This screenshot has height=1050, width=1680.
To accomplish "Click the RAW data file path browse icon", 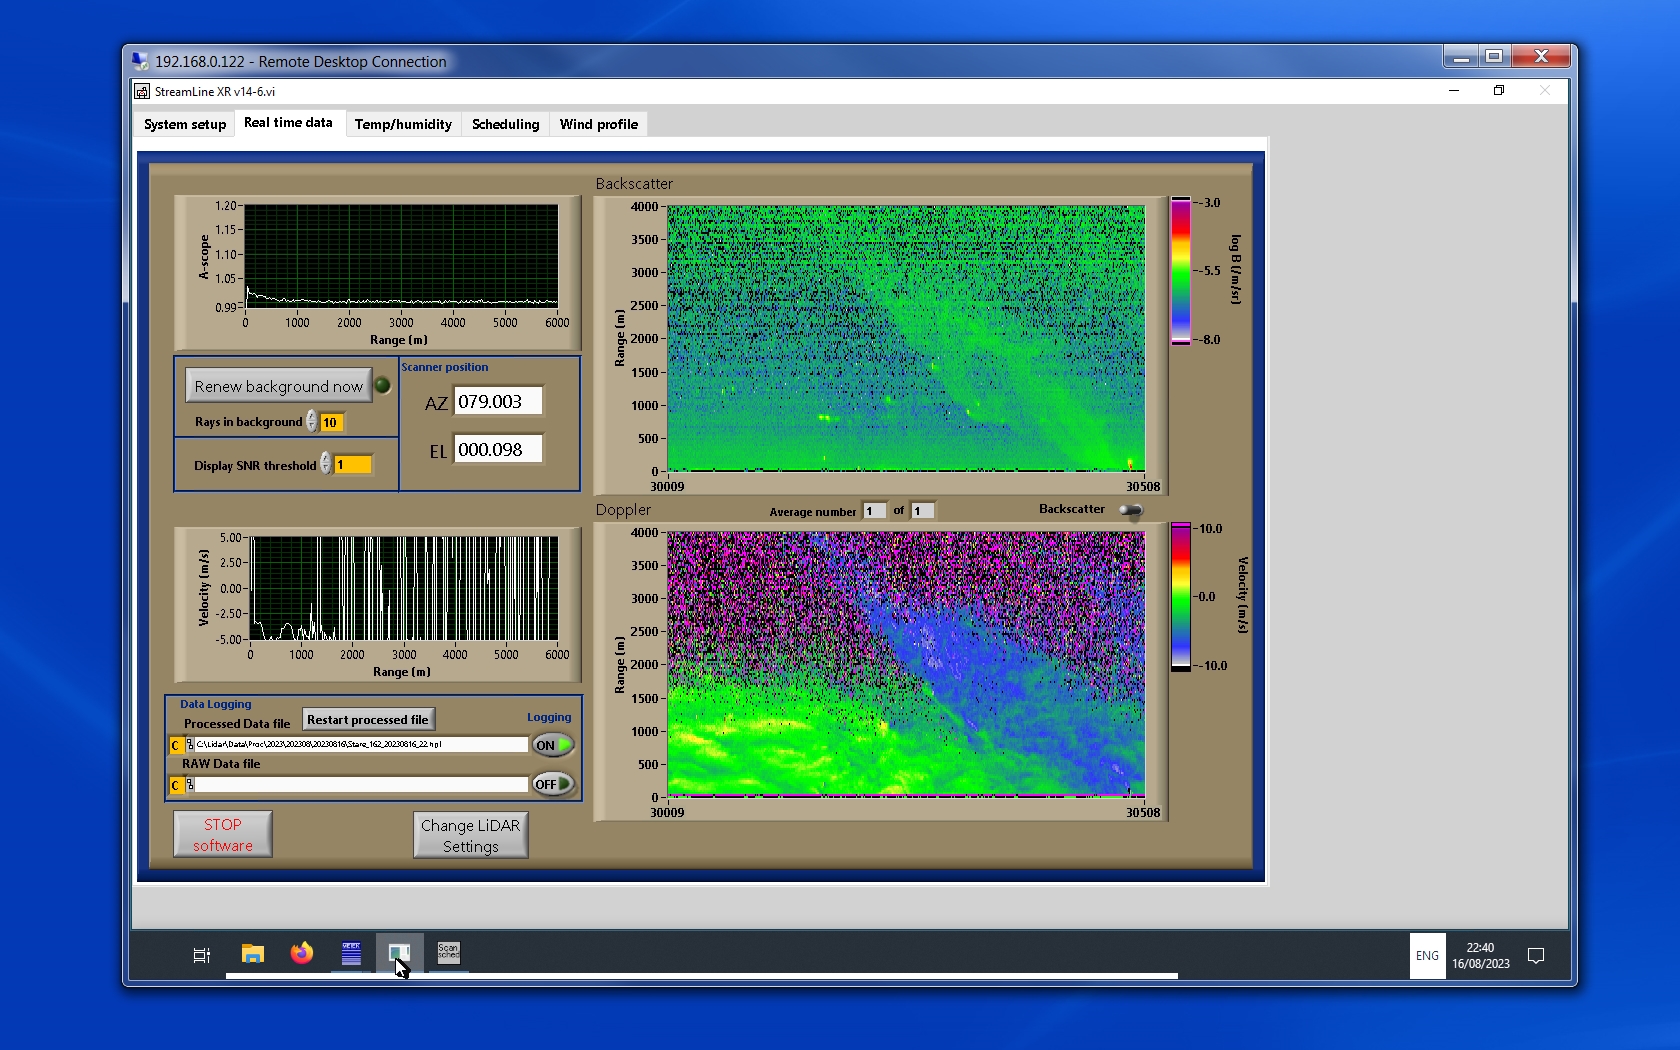I will (190, 785).
